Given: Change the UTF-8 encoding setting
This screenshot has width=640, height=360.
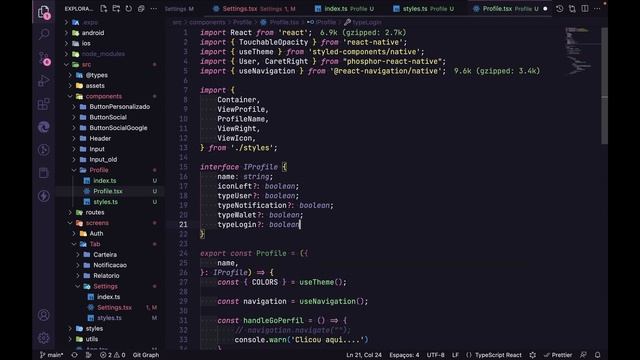Looking at the screenshot, I should coord(436,355).
